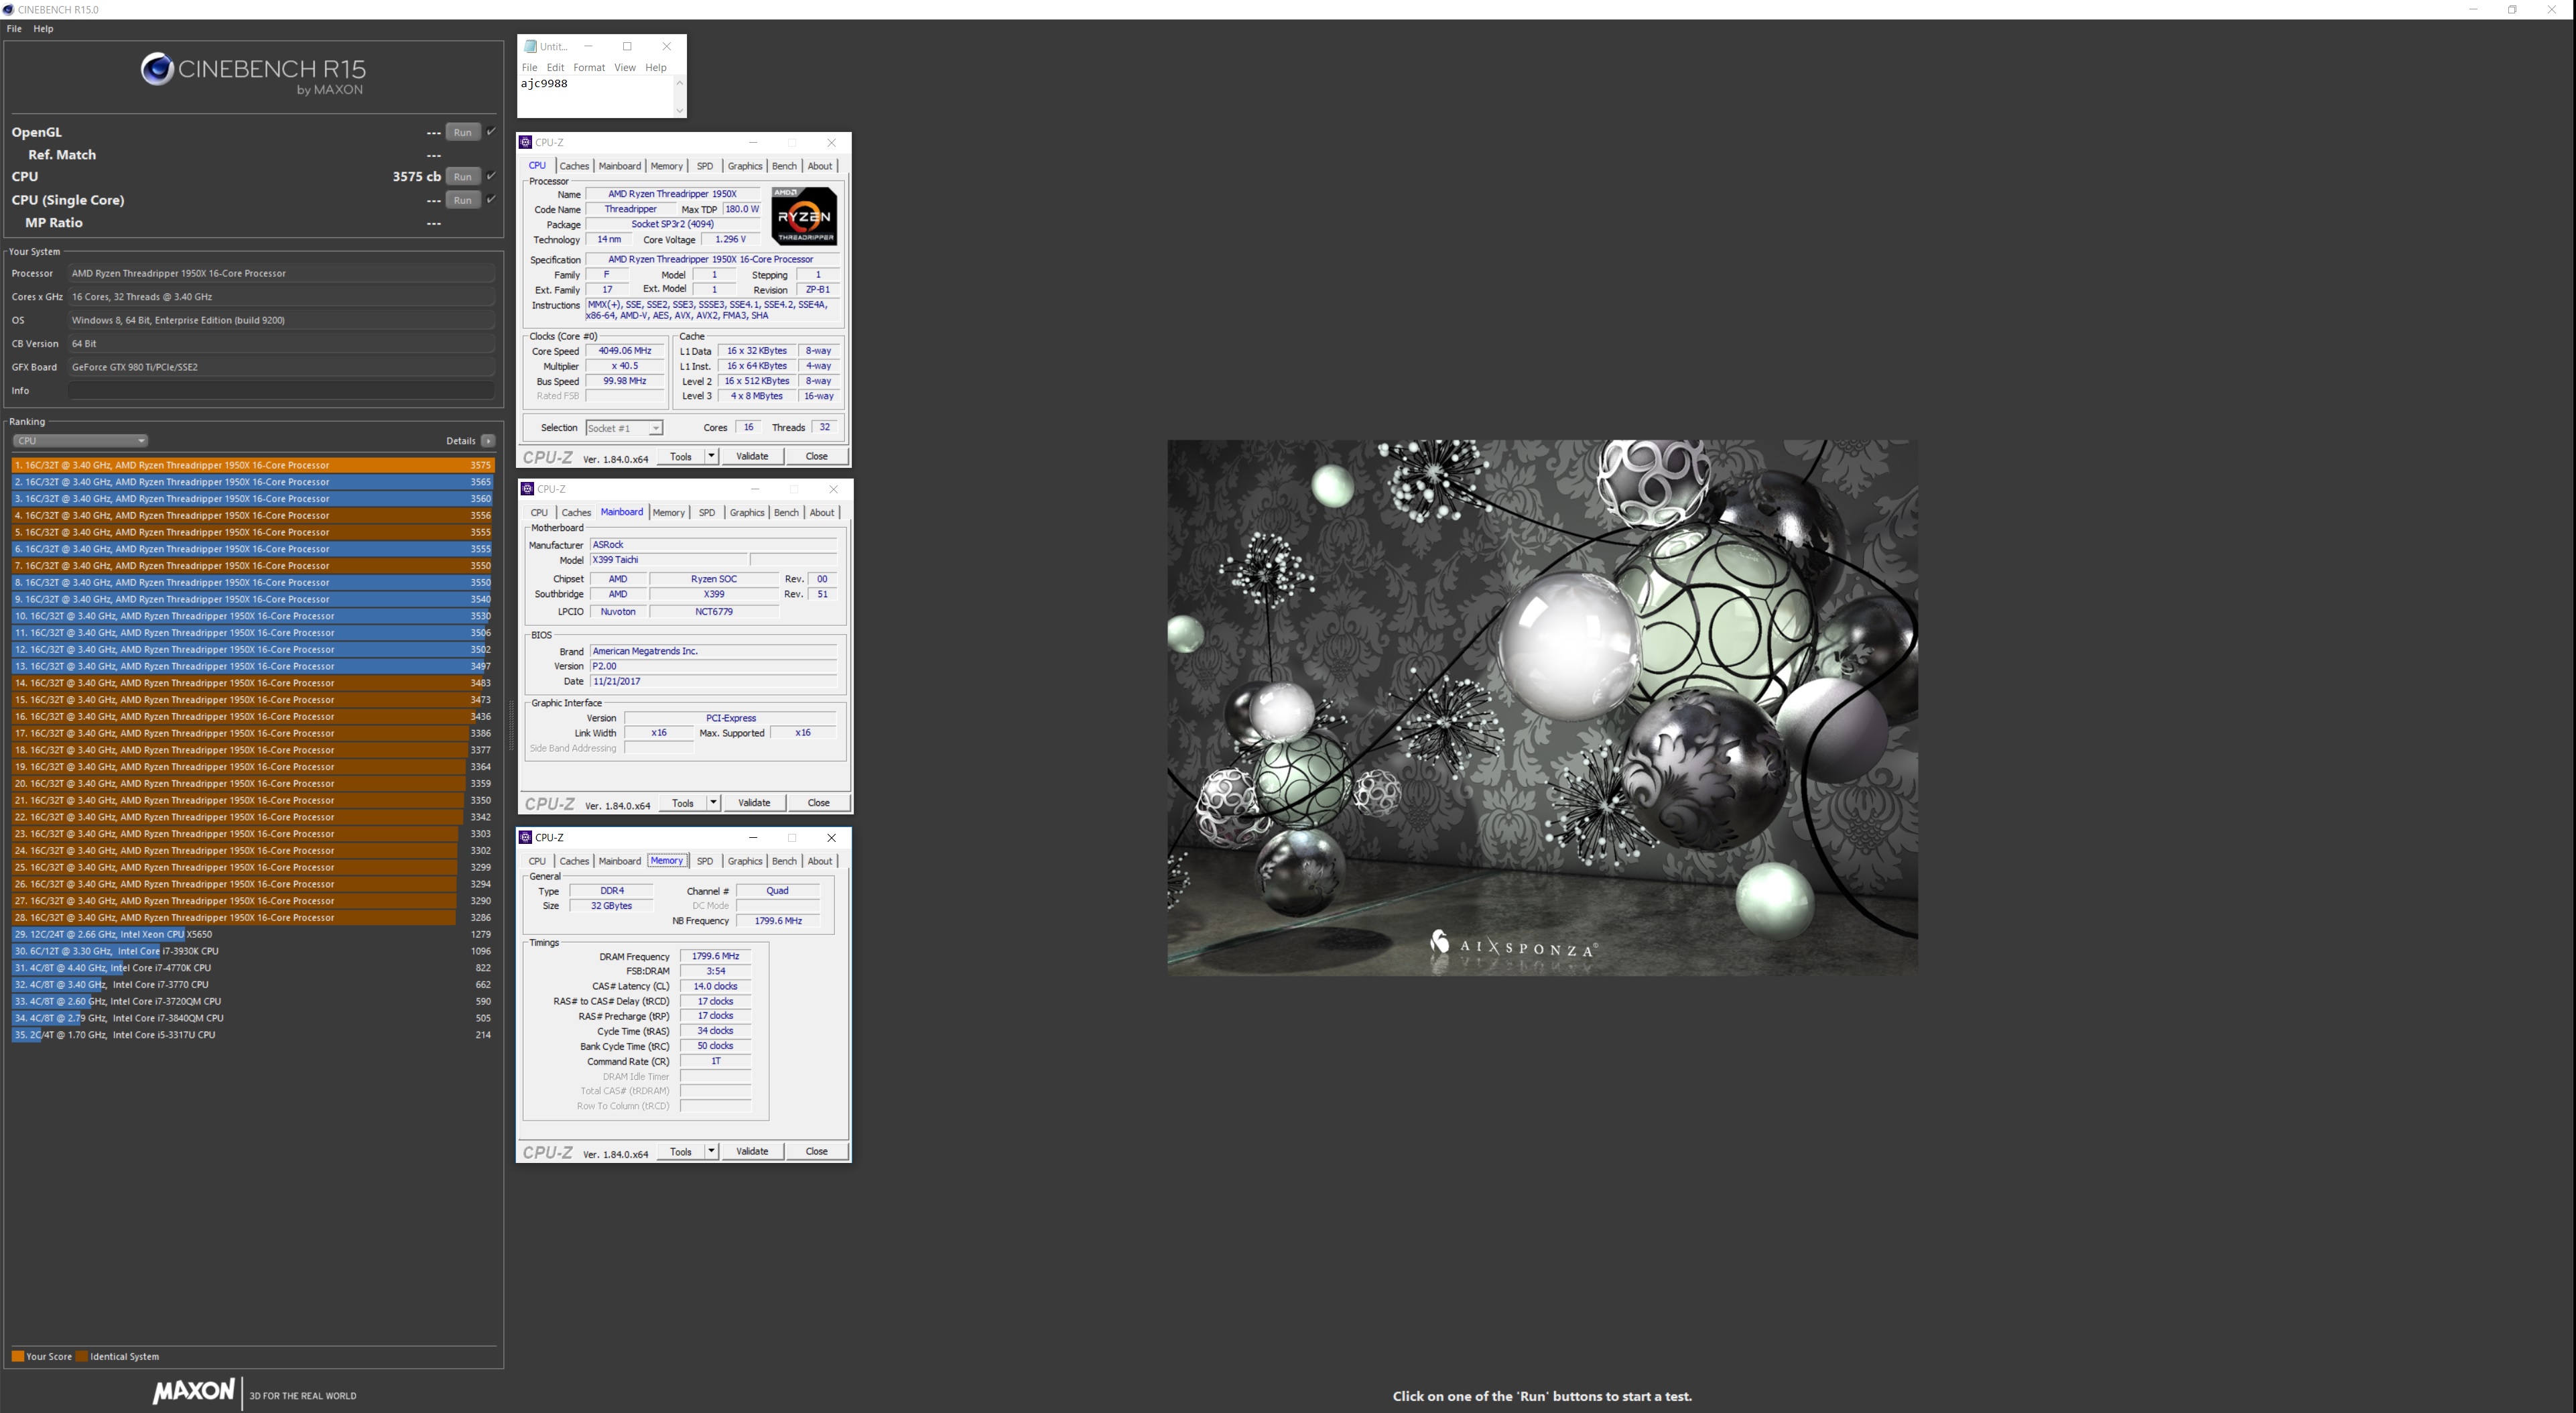Expand ranking Details with the arrow button
Screen dimensions: 2576x1413
488,441
